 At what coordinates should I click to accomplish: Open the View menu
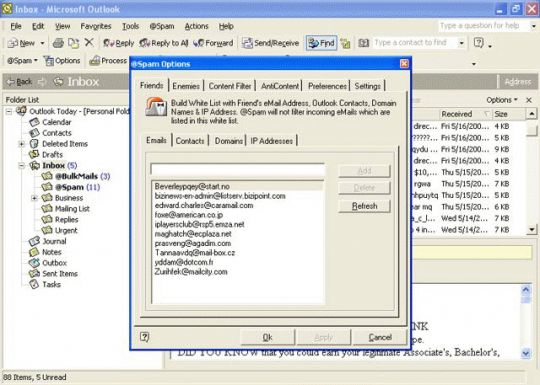pos(63,26)
